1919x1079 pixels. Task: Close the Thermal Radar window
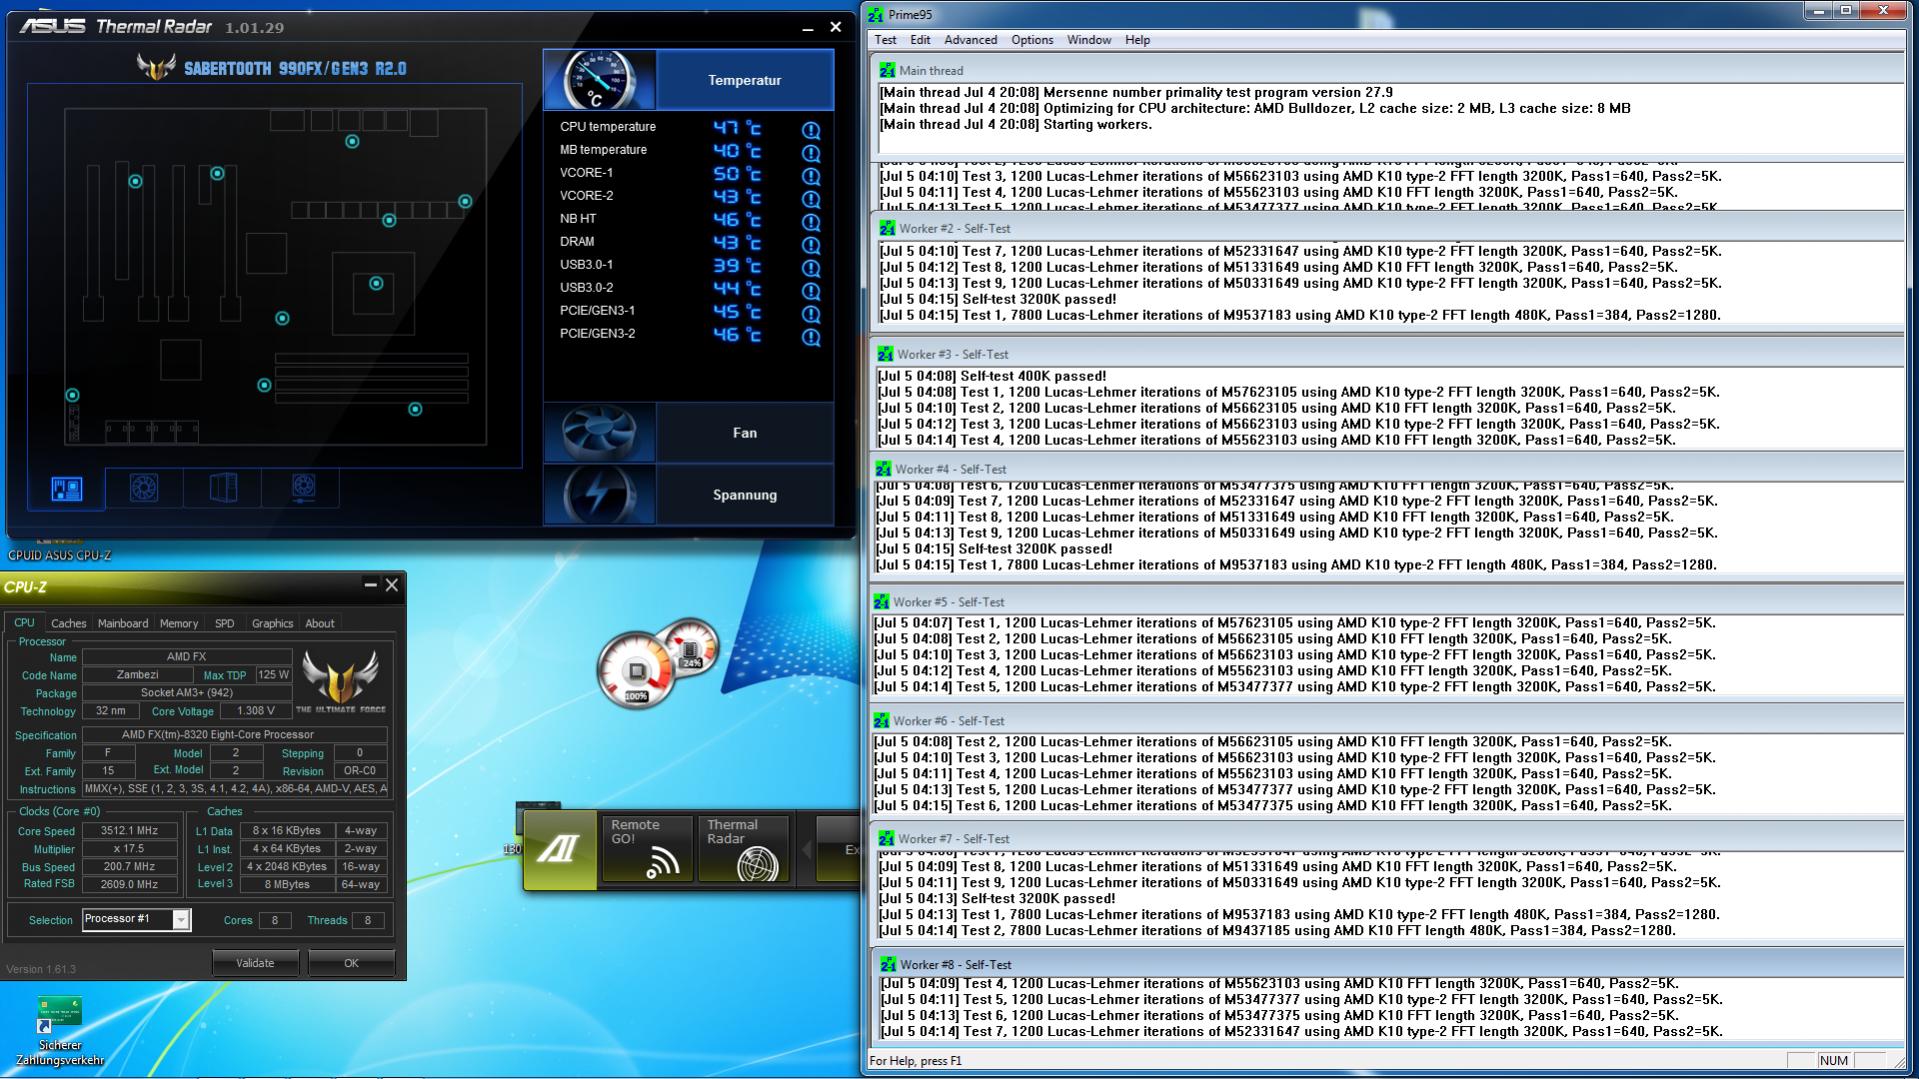pyautogui.click(x=836, y=27)
